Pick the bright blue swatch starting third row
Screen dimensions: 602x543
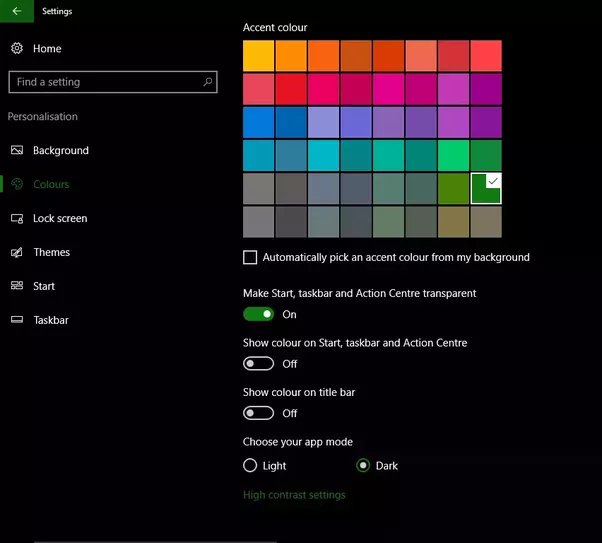pyautogui.click(x=258, y=122)
